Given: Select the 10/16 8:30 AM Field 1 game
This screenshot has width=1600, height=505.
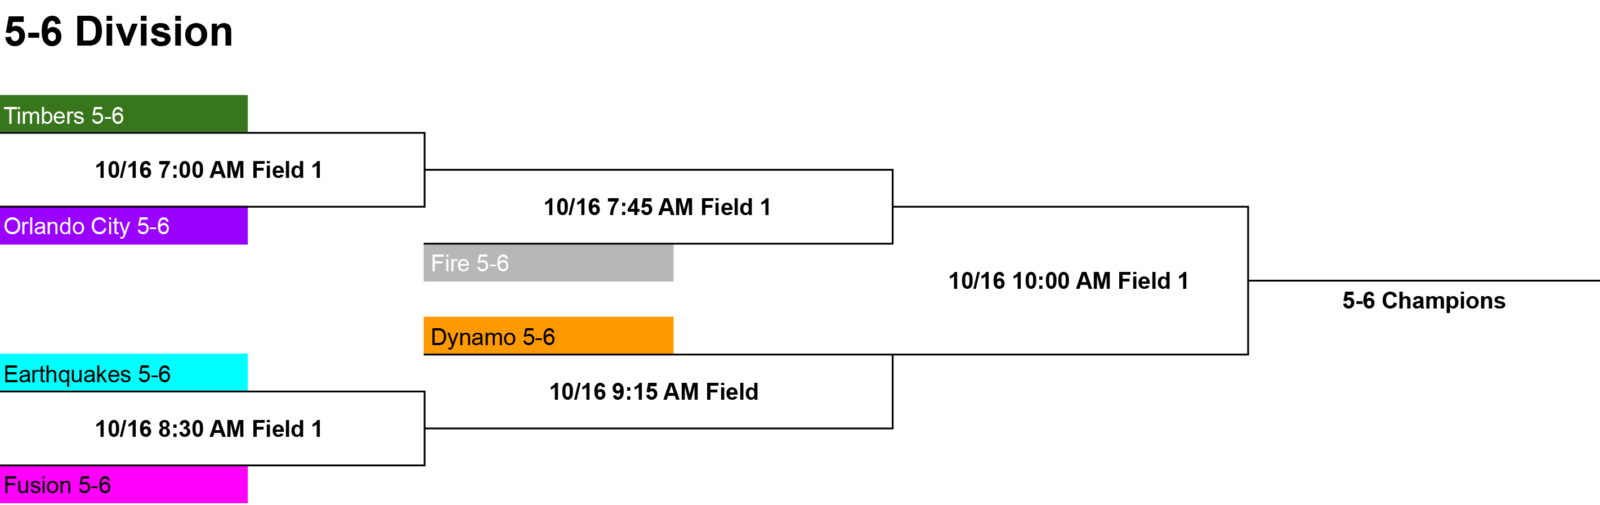Looking at the screenshot, I should pyautogui.click(x=209, y=429).
